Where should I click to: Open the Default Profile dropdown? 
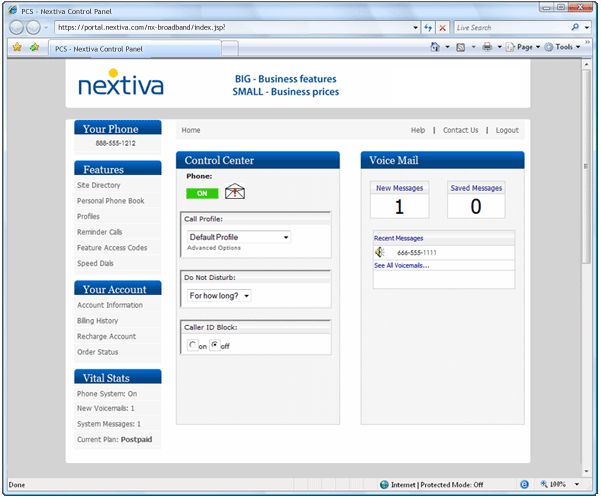(238, 237)
